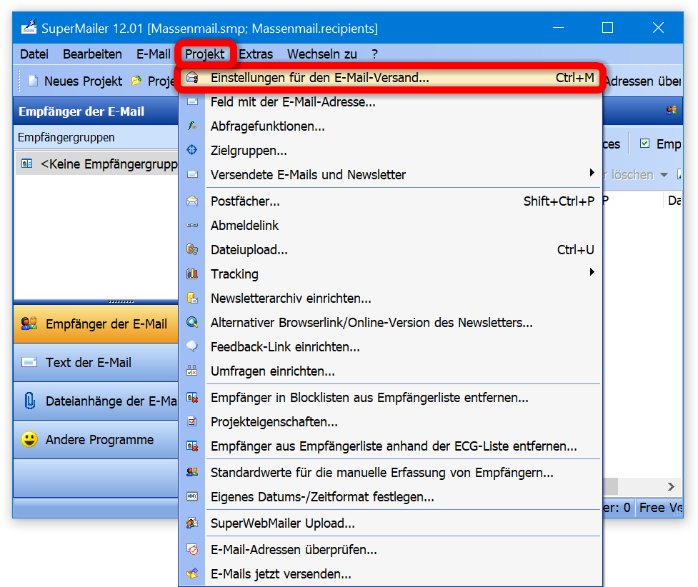This screenshot has width=698, height=587.
Task: Click the upload icon beside Dateiupload
Action: point(192,249)
